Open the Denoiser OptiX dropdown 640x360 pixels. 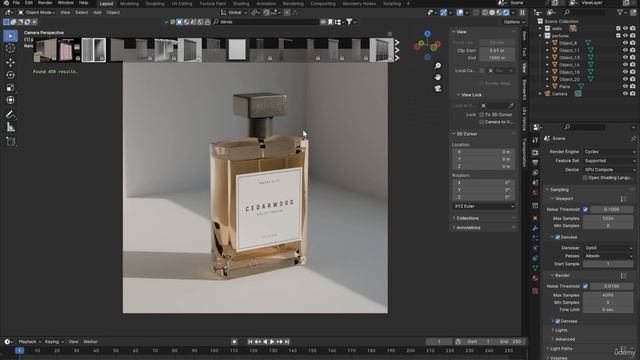coord(608,248)
